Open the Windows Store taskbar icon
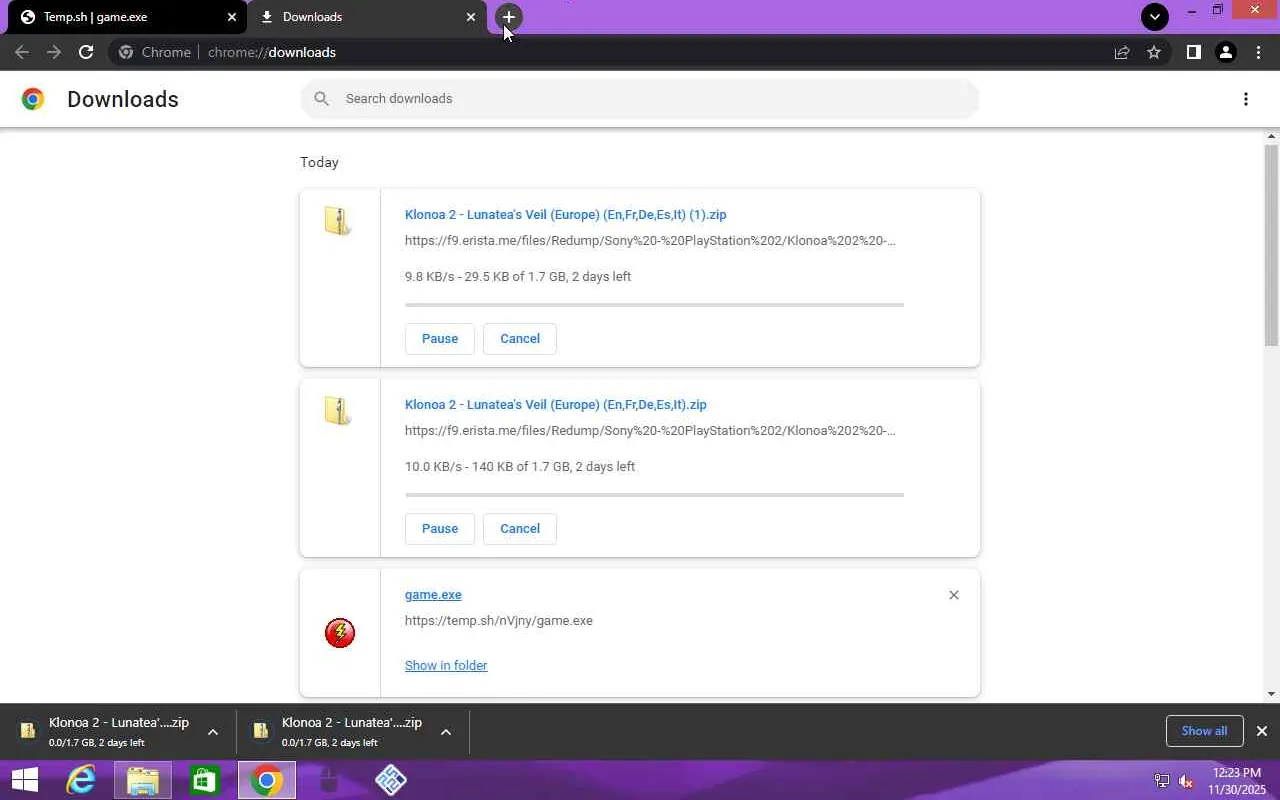This screenshot has height=800, width=1280. coord(205,780)
